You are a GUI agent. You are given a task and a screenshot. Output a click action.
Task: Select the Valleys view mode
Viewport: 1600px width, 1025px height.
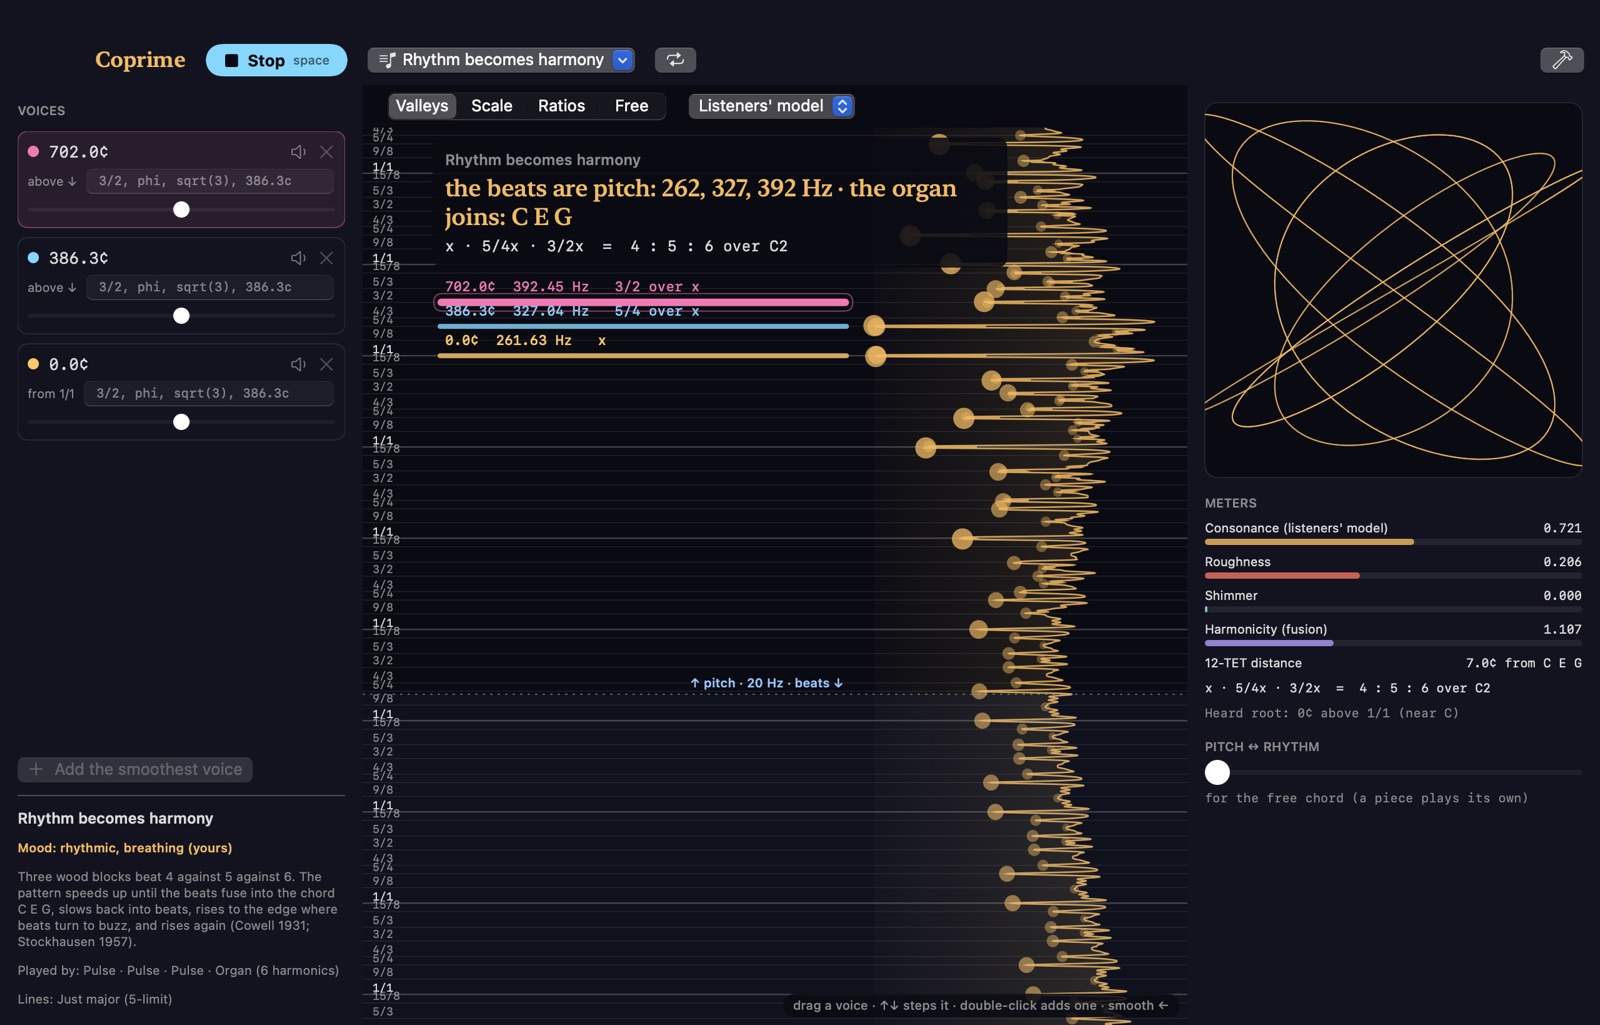(x=422, y=106)
